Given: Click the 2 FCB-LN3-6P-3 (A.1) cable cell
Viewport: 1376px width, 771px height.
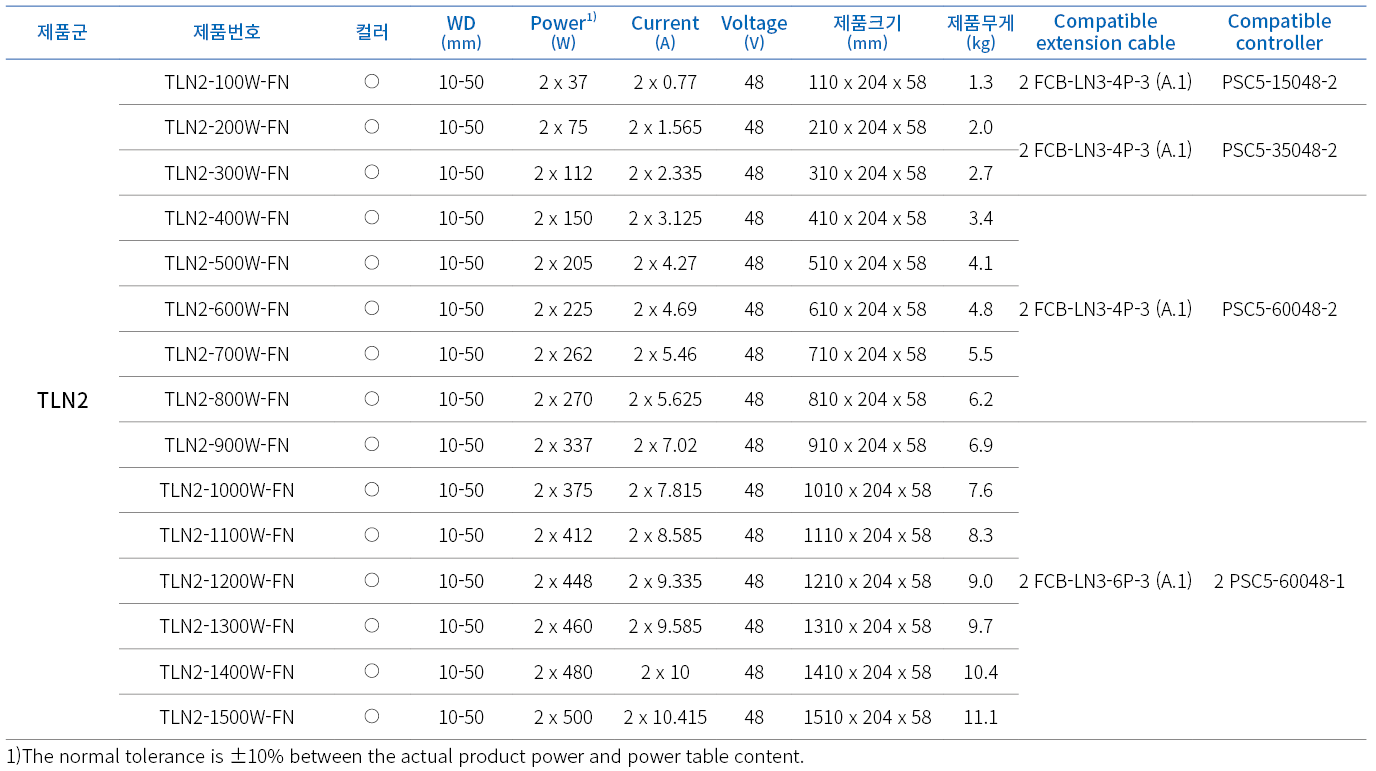Looking at the screenshot, I should coord(1105,581).
